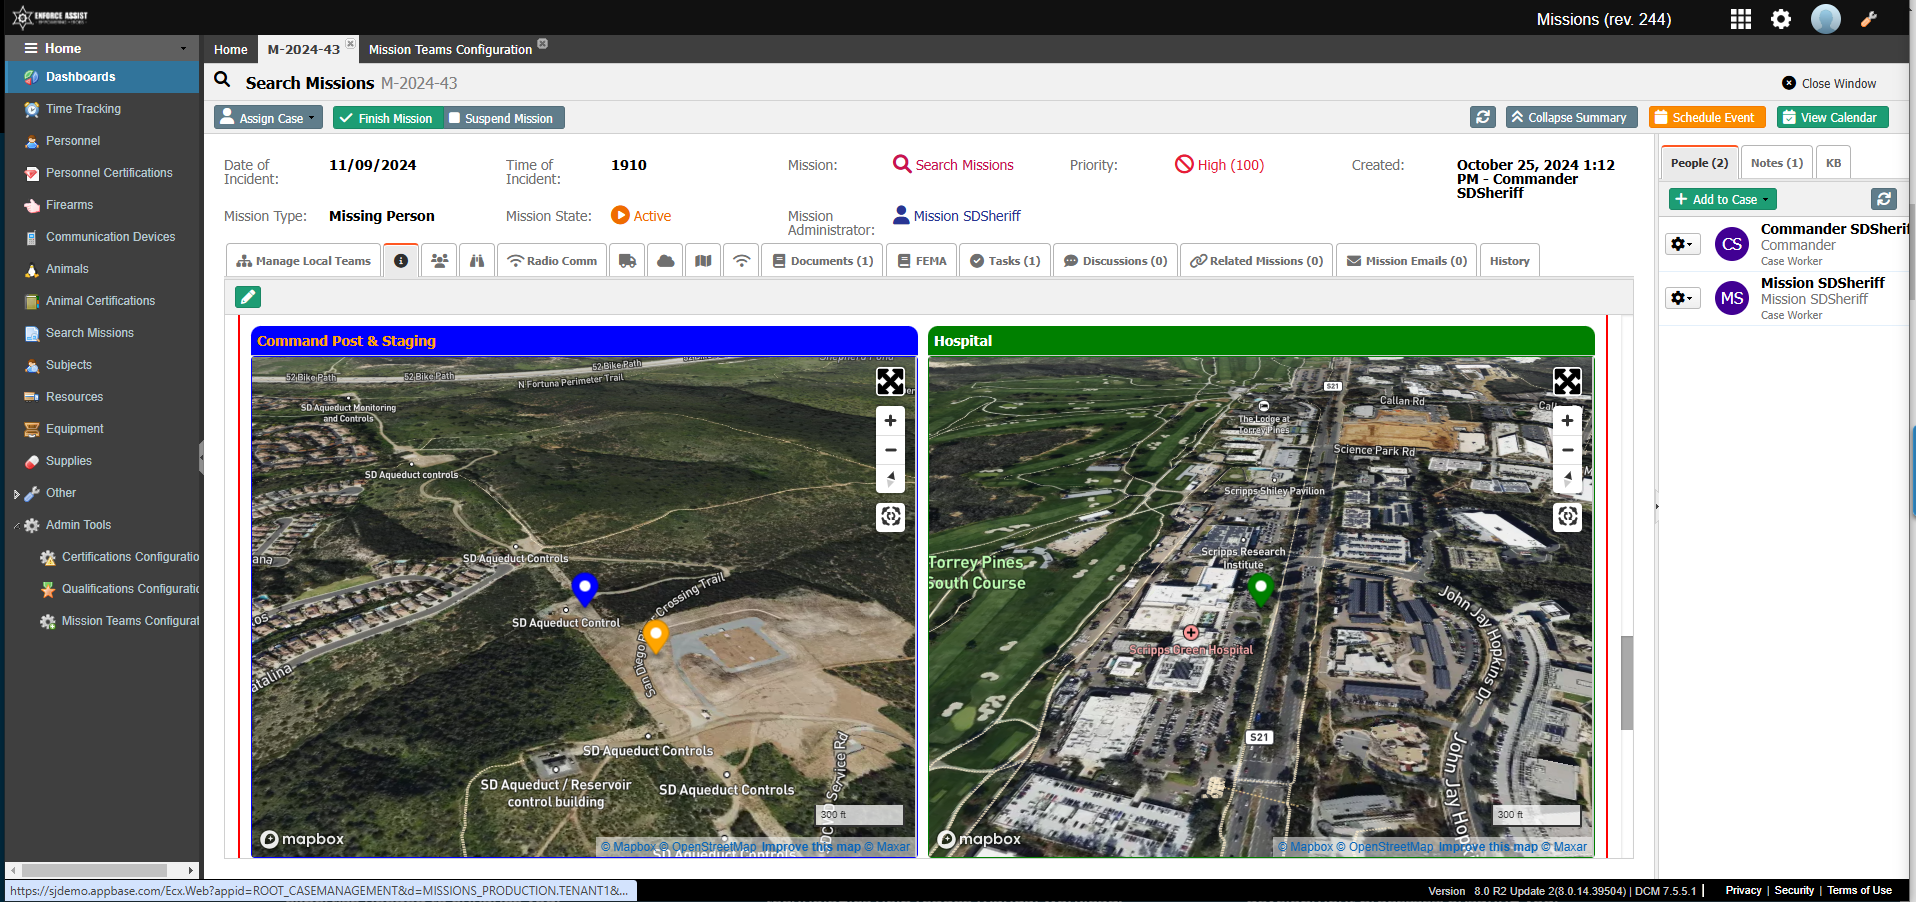The width and height of the screenshot is (1916, 902).
Task: Click the blue marker on Command Post map
Action: pyautogui.click(x=584, y=588)
